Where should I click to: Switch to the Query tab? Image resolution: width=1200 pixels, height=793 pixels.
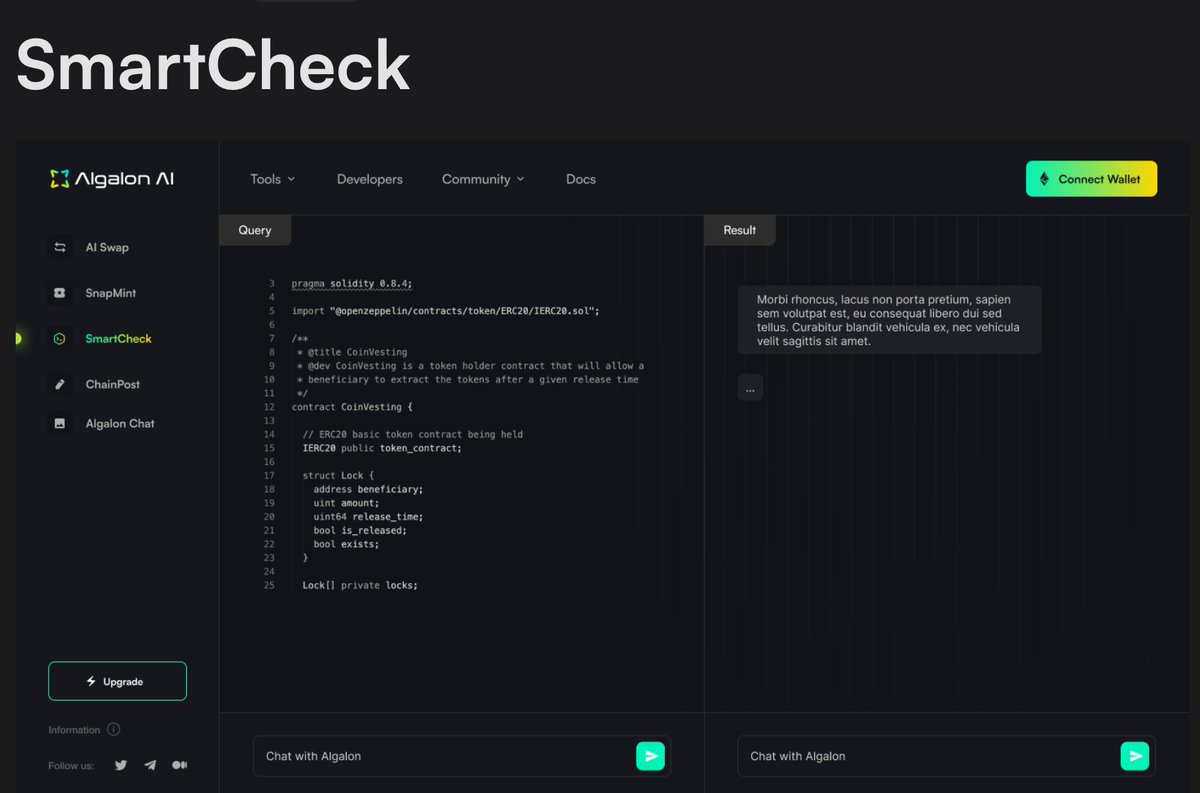click(255, 230)
